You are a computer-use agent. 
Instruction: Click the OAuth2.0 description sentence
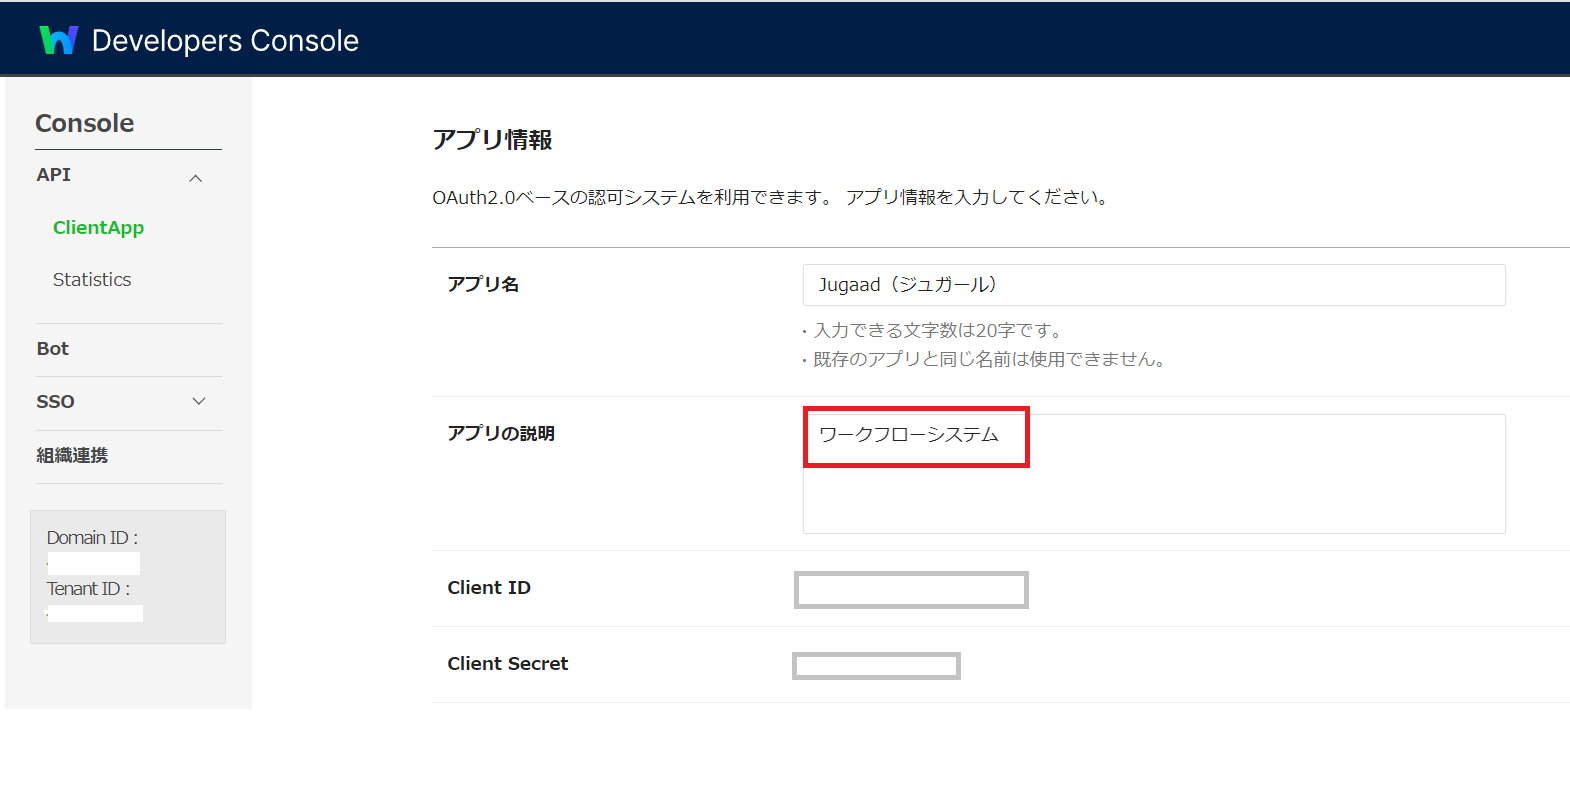[772, 198]
